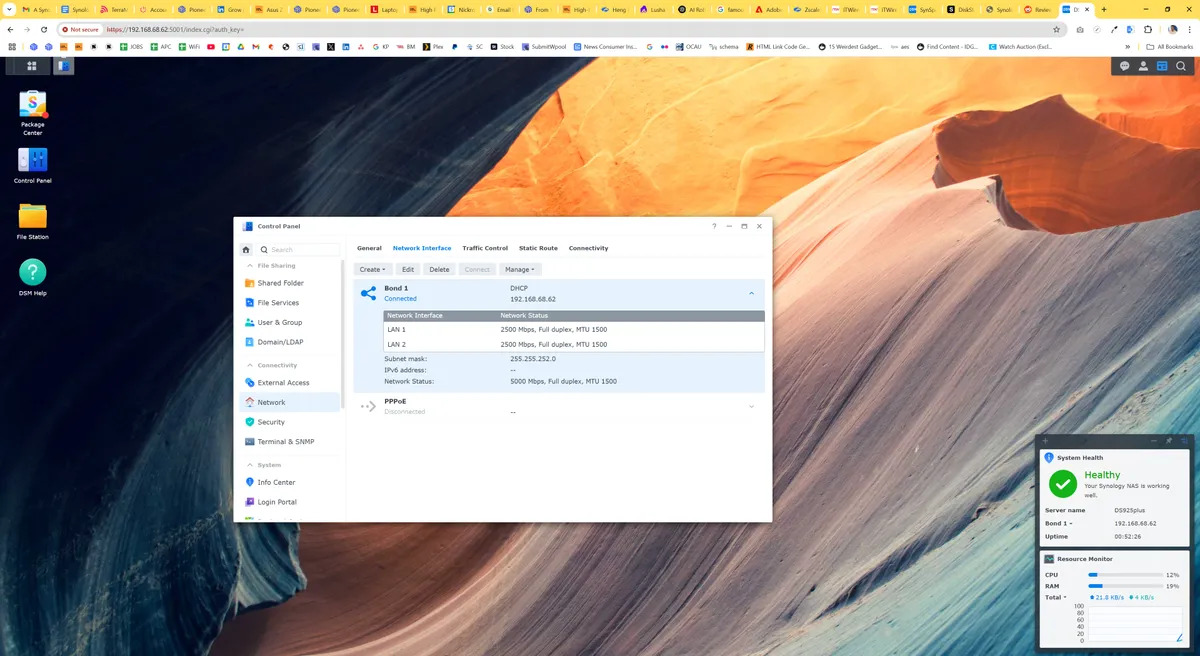
Task: Open the user options person icon
Action: coord(1143,66)
